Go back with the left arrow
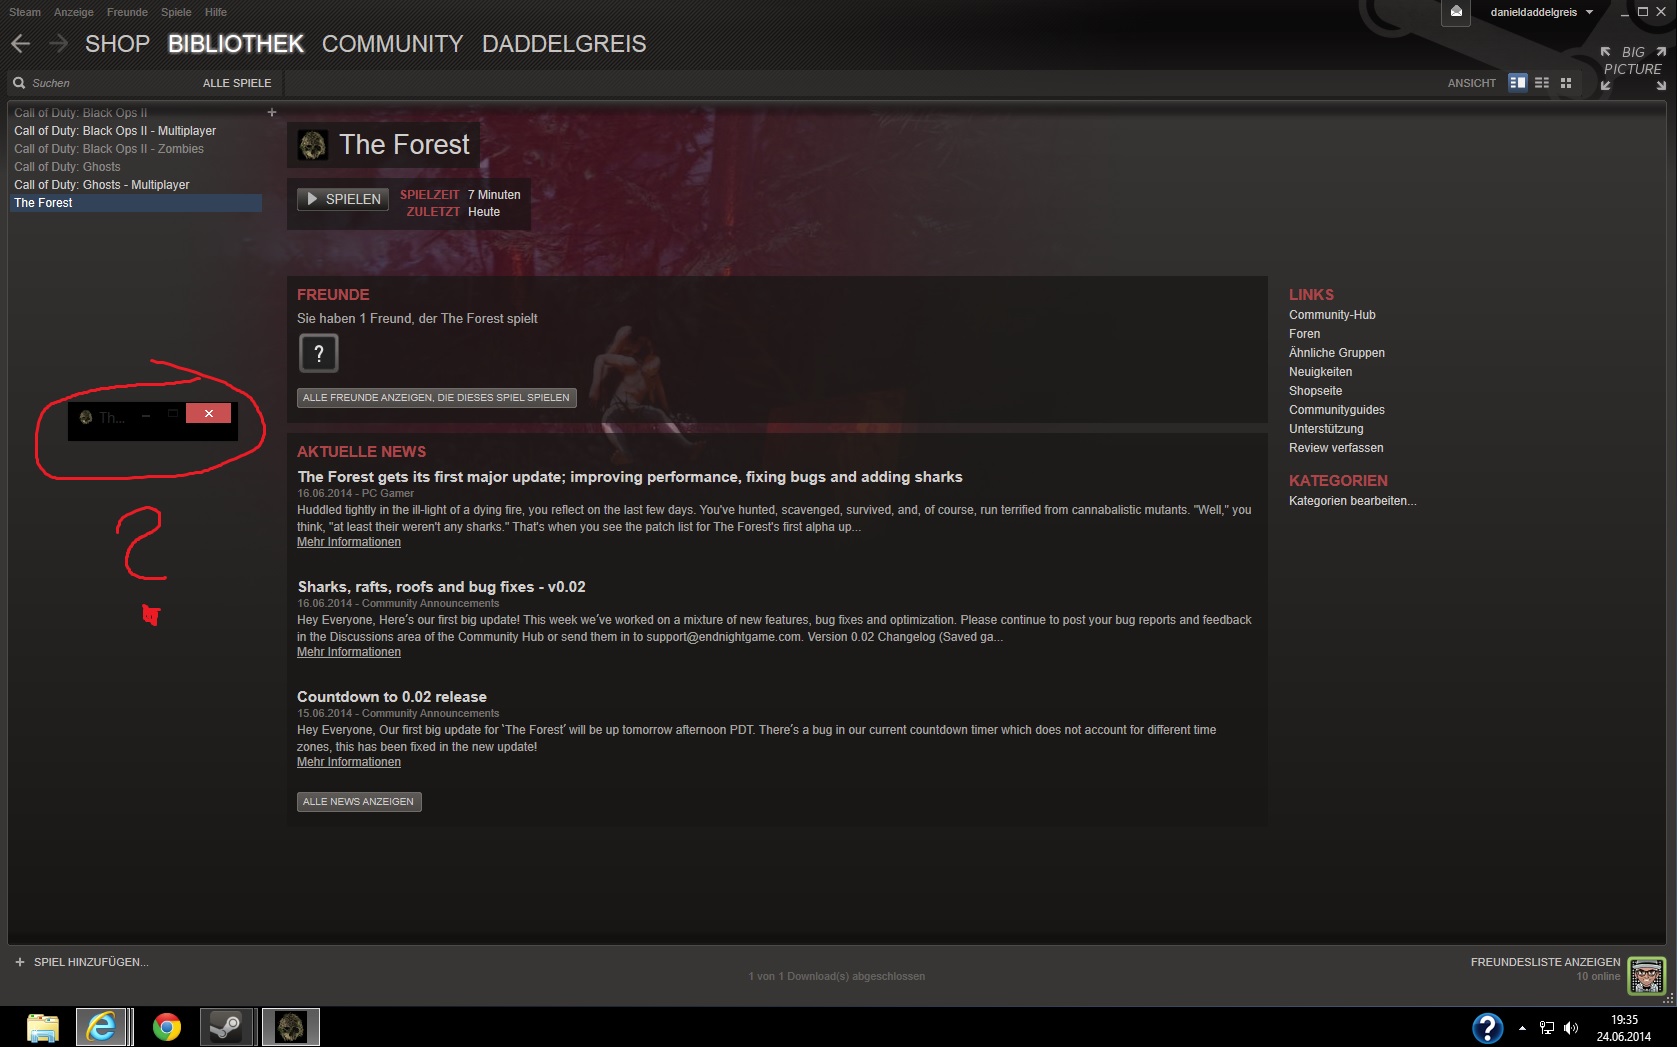 [x=21, y=43]
